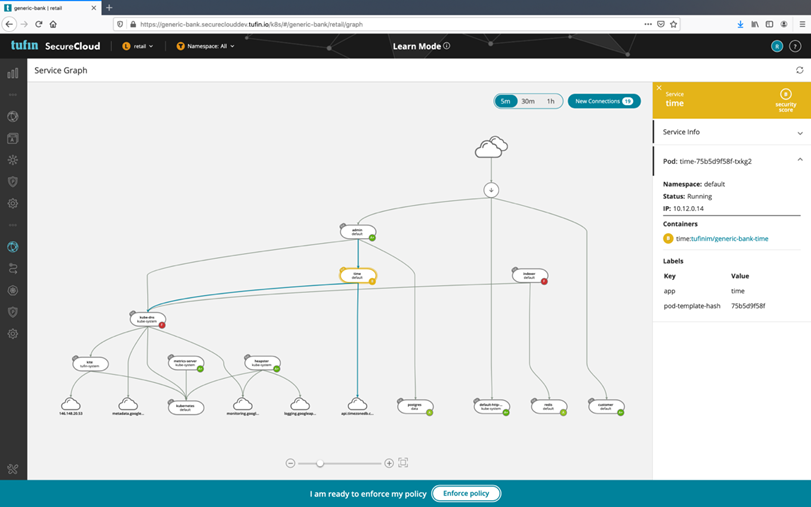Click the pod-template-hash label key
811x507 pixels.
692,306
